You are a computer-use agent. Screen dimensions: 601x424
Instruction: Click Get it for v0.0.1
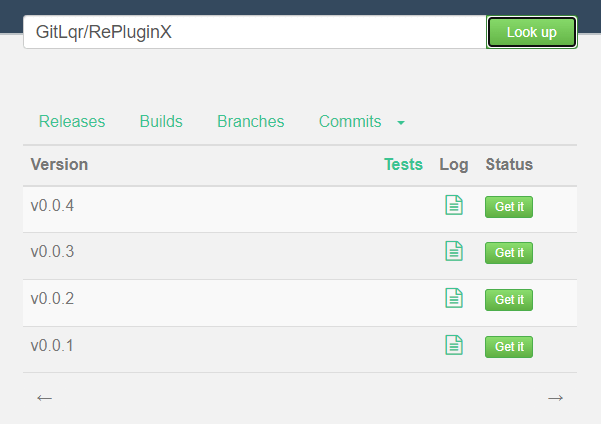(509, 347)
